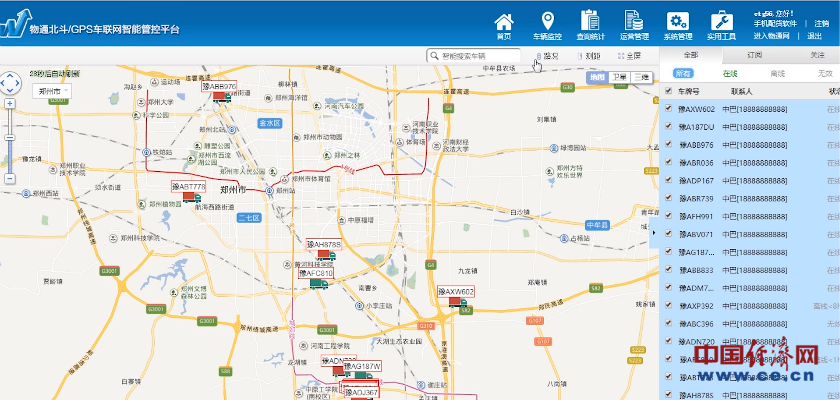The image size is (840, 400).
Task: Switch map to 三维 3D view
Action: 641,77
